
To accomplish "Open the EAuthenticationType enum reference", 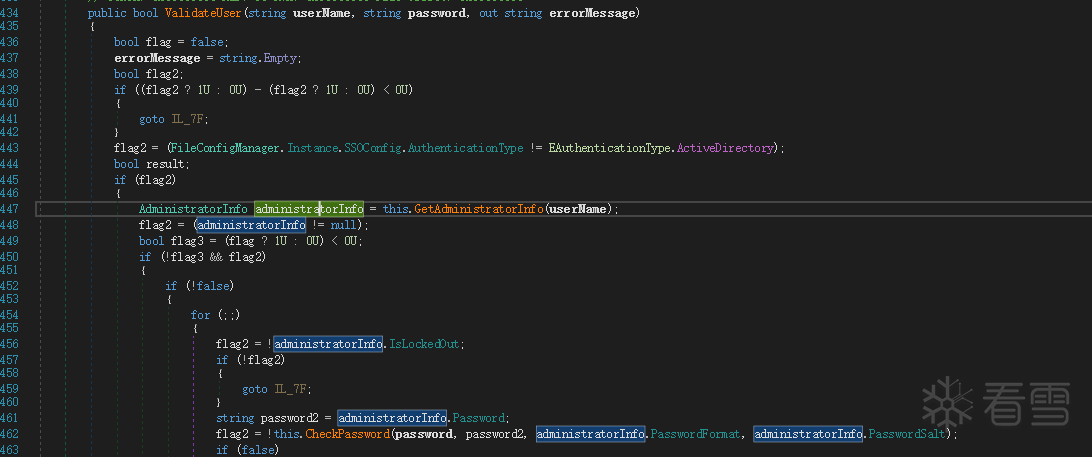I will click(x=609, y=148).
